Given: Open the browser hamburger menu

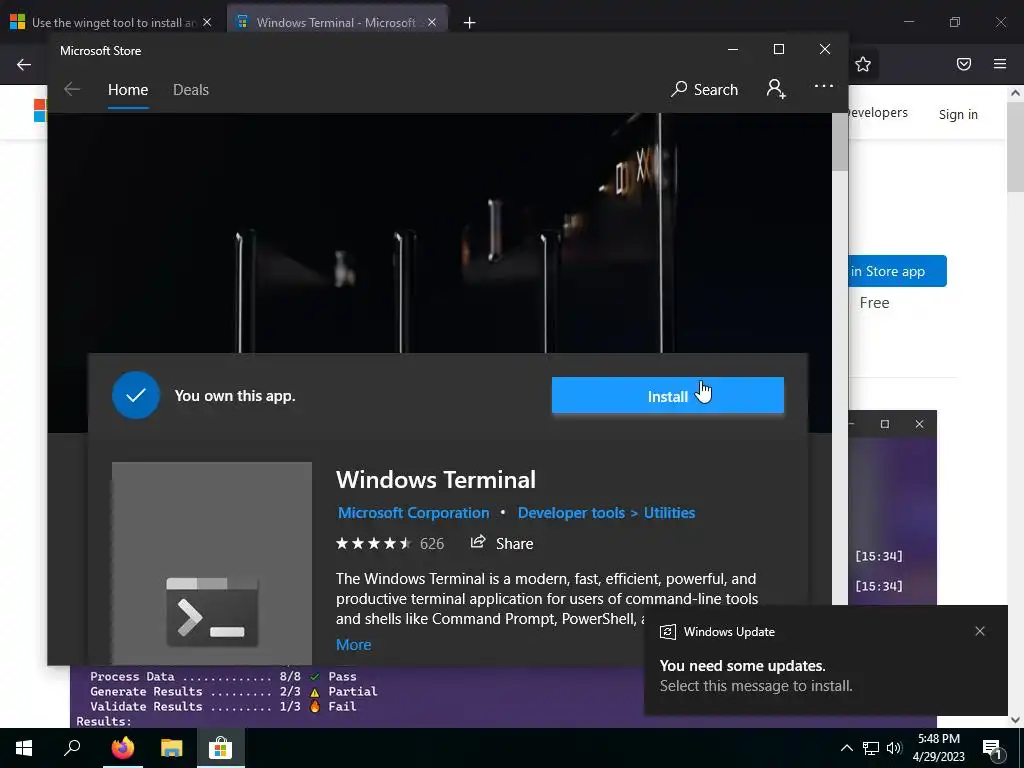Looking at the screenshot, I should tap(1000, 64).
